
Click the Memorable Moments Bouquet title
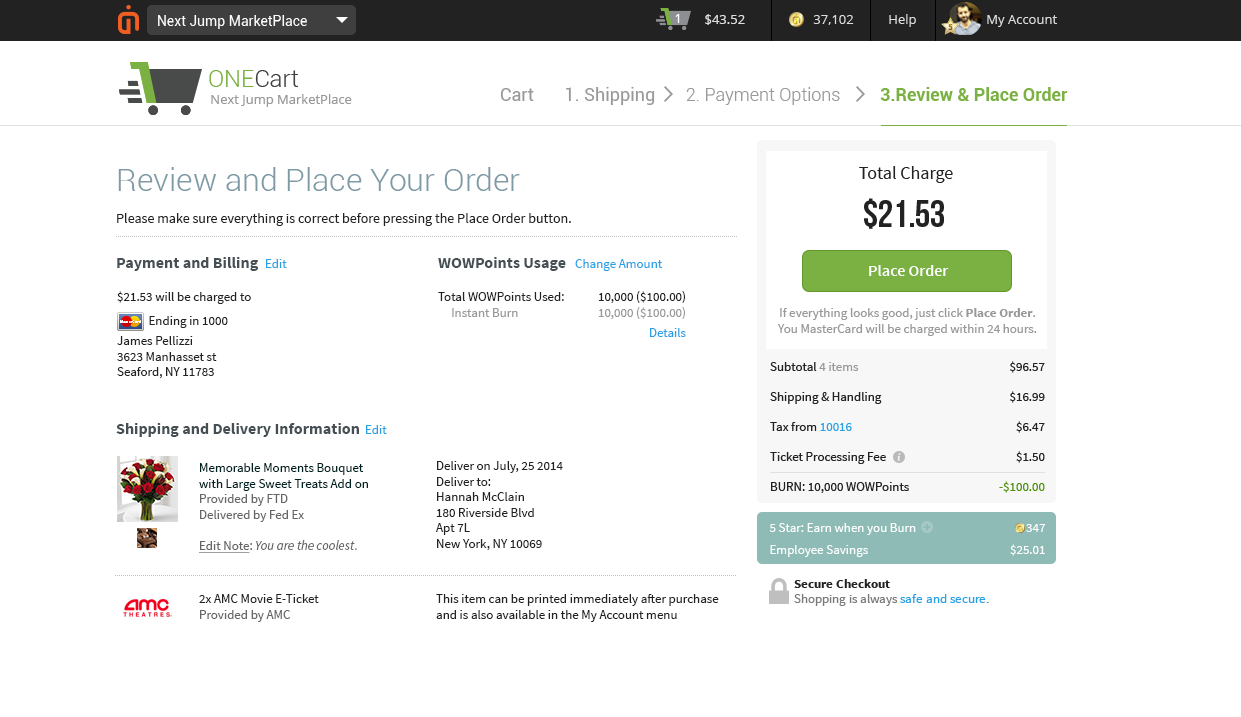(284, 476)
